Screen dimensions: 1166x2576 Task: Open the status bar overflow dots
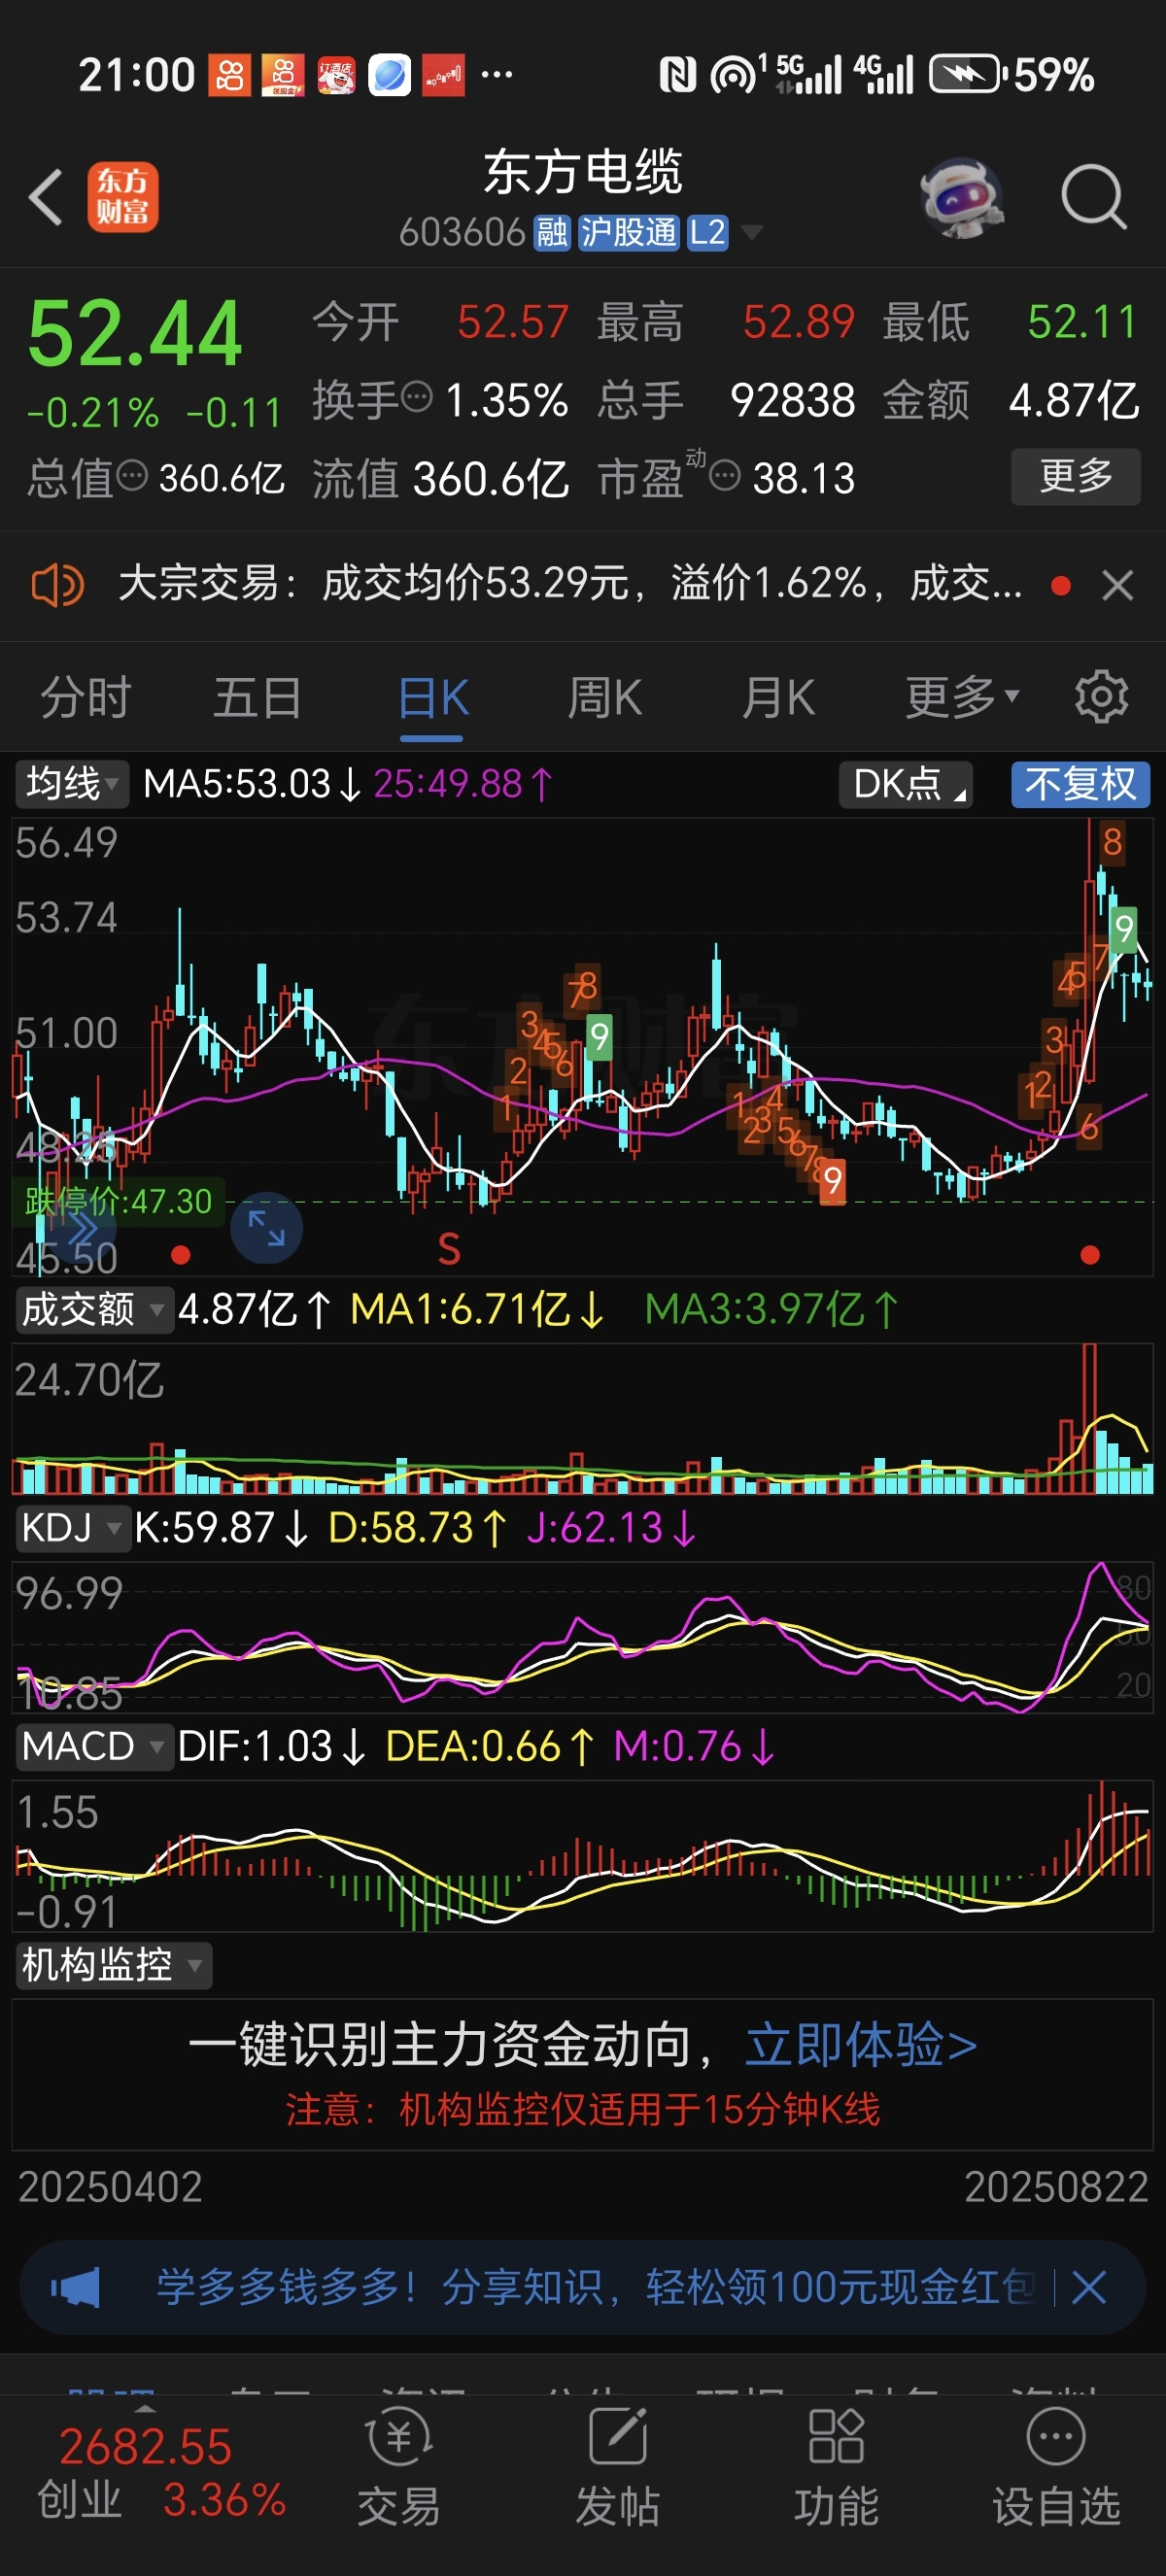[x=497, y=74]
